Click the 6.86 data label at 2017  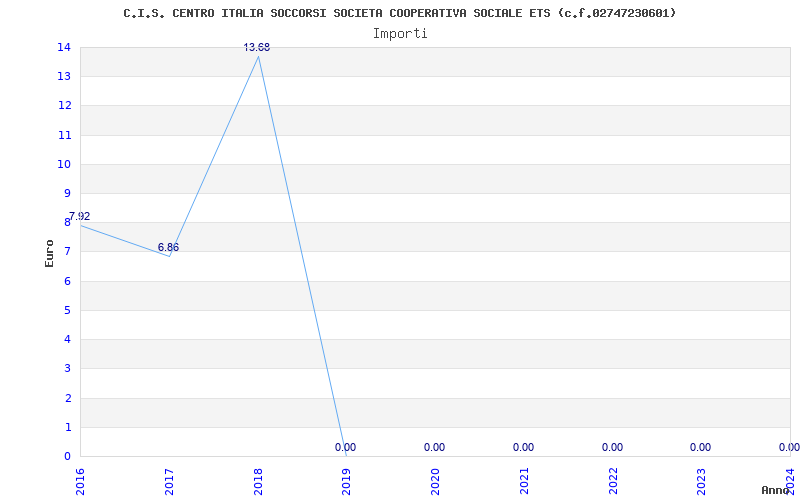click(x=168, y=247)
